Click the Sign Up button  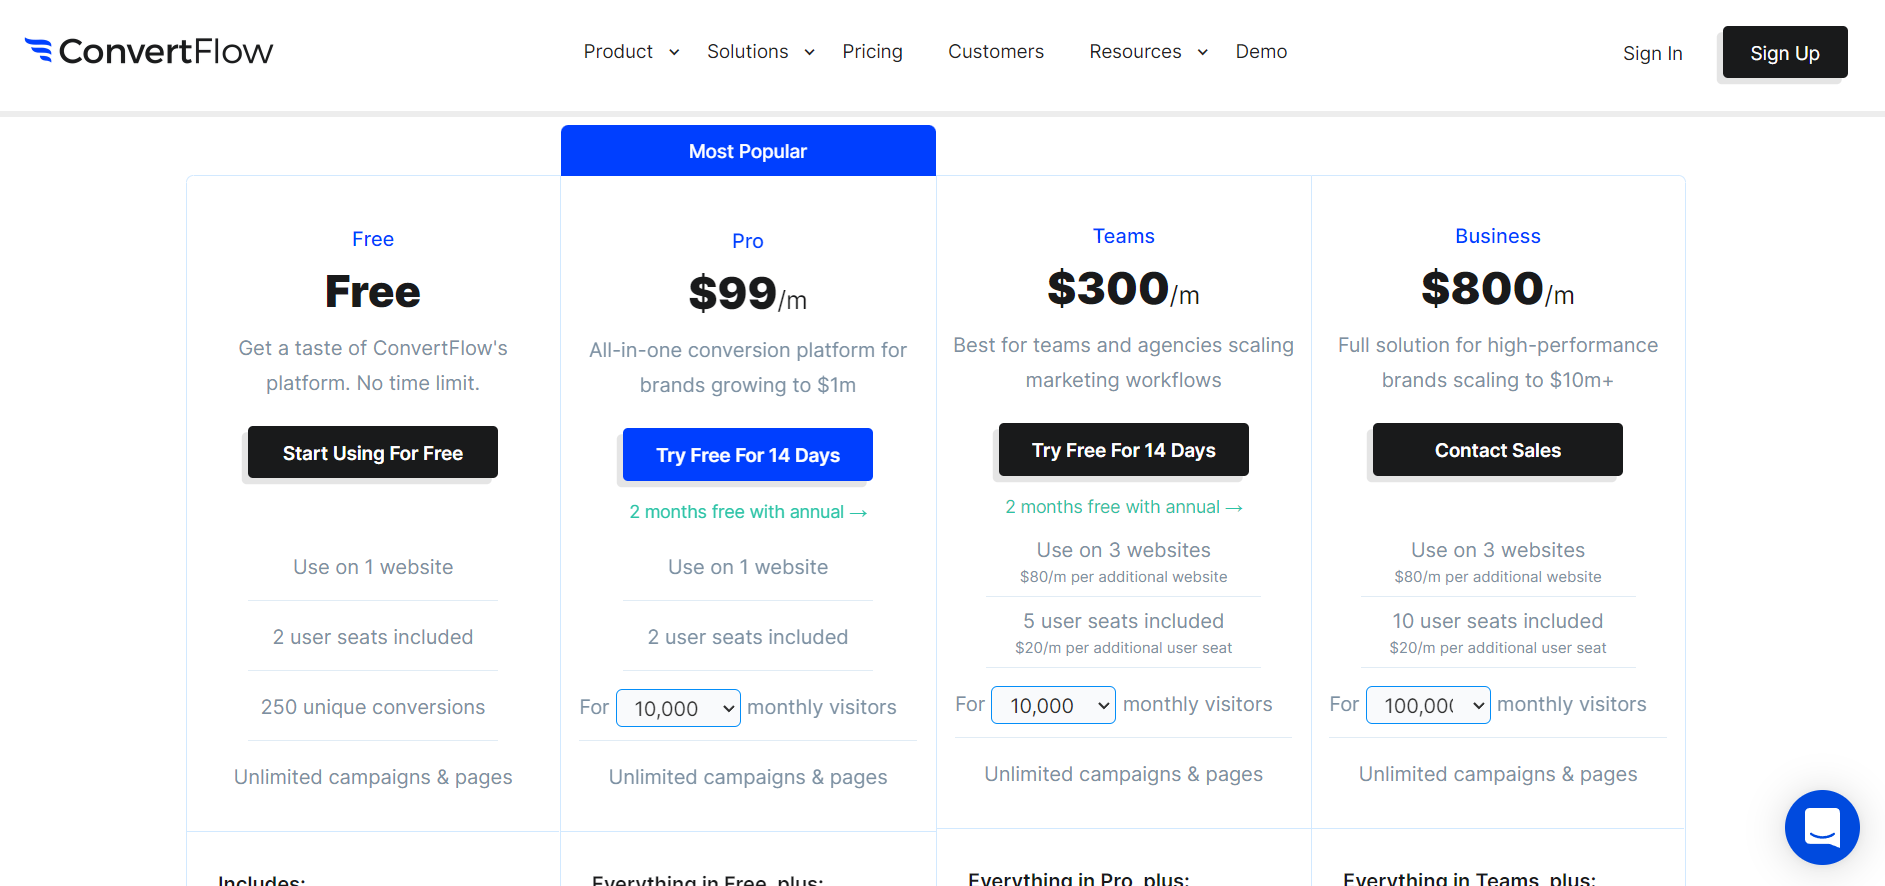(1785, 53)
